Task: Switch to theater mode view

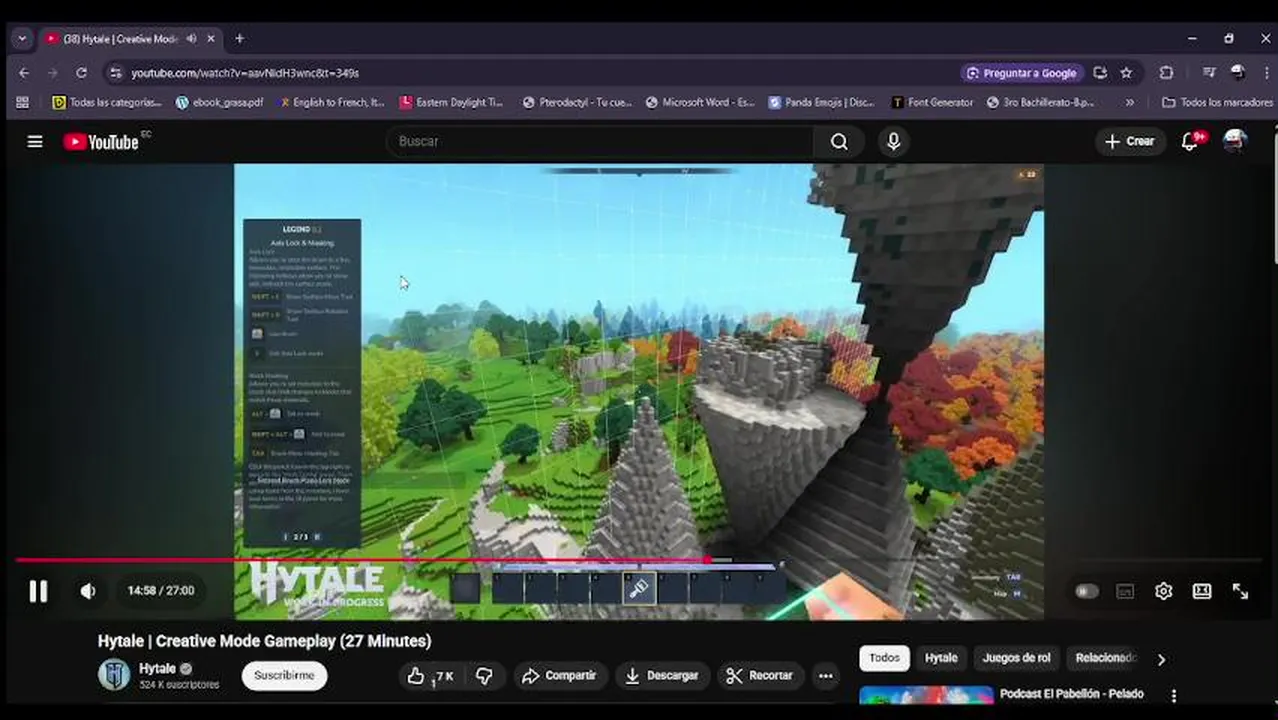Action: (1202, 591)
